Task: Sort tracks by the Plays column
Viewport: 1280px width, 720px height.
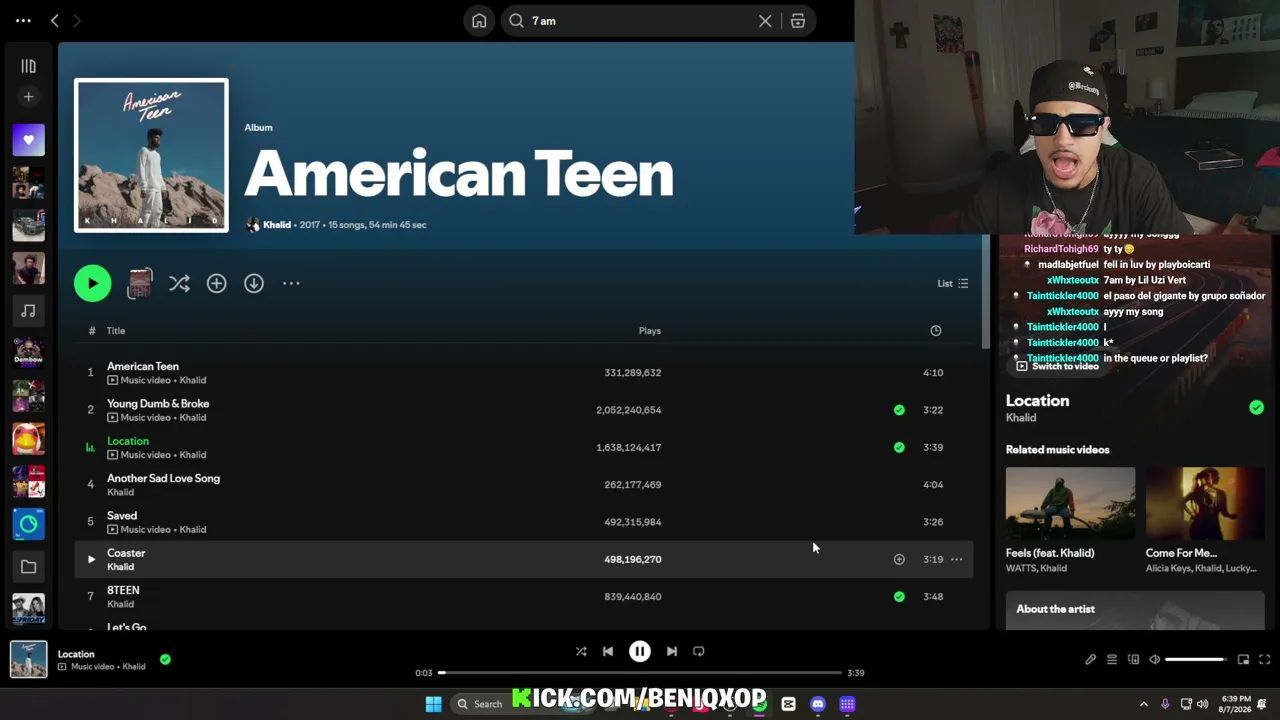Action: click(650, 331)
